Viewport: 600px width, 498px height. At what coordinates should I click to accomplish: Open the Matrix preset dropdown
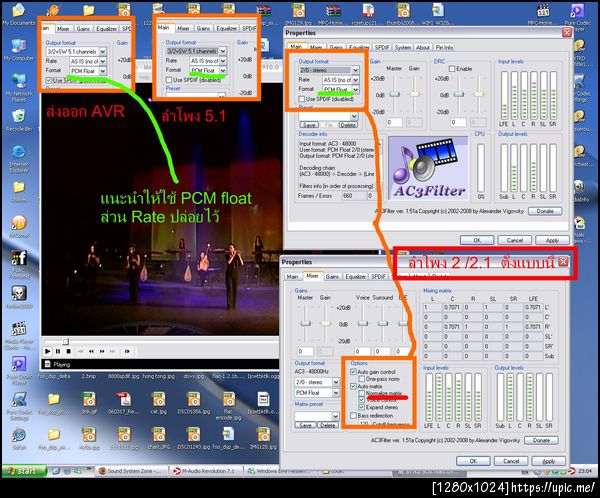click(x=335, y=416)
